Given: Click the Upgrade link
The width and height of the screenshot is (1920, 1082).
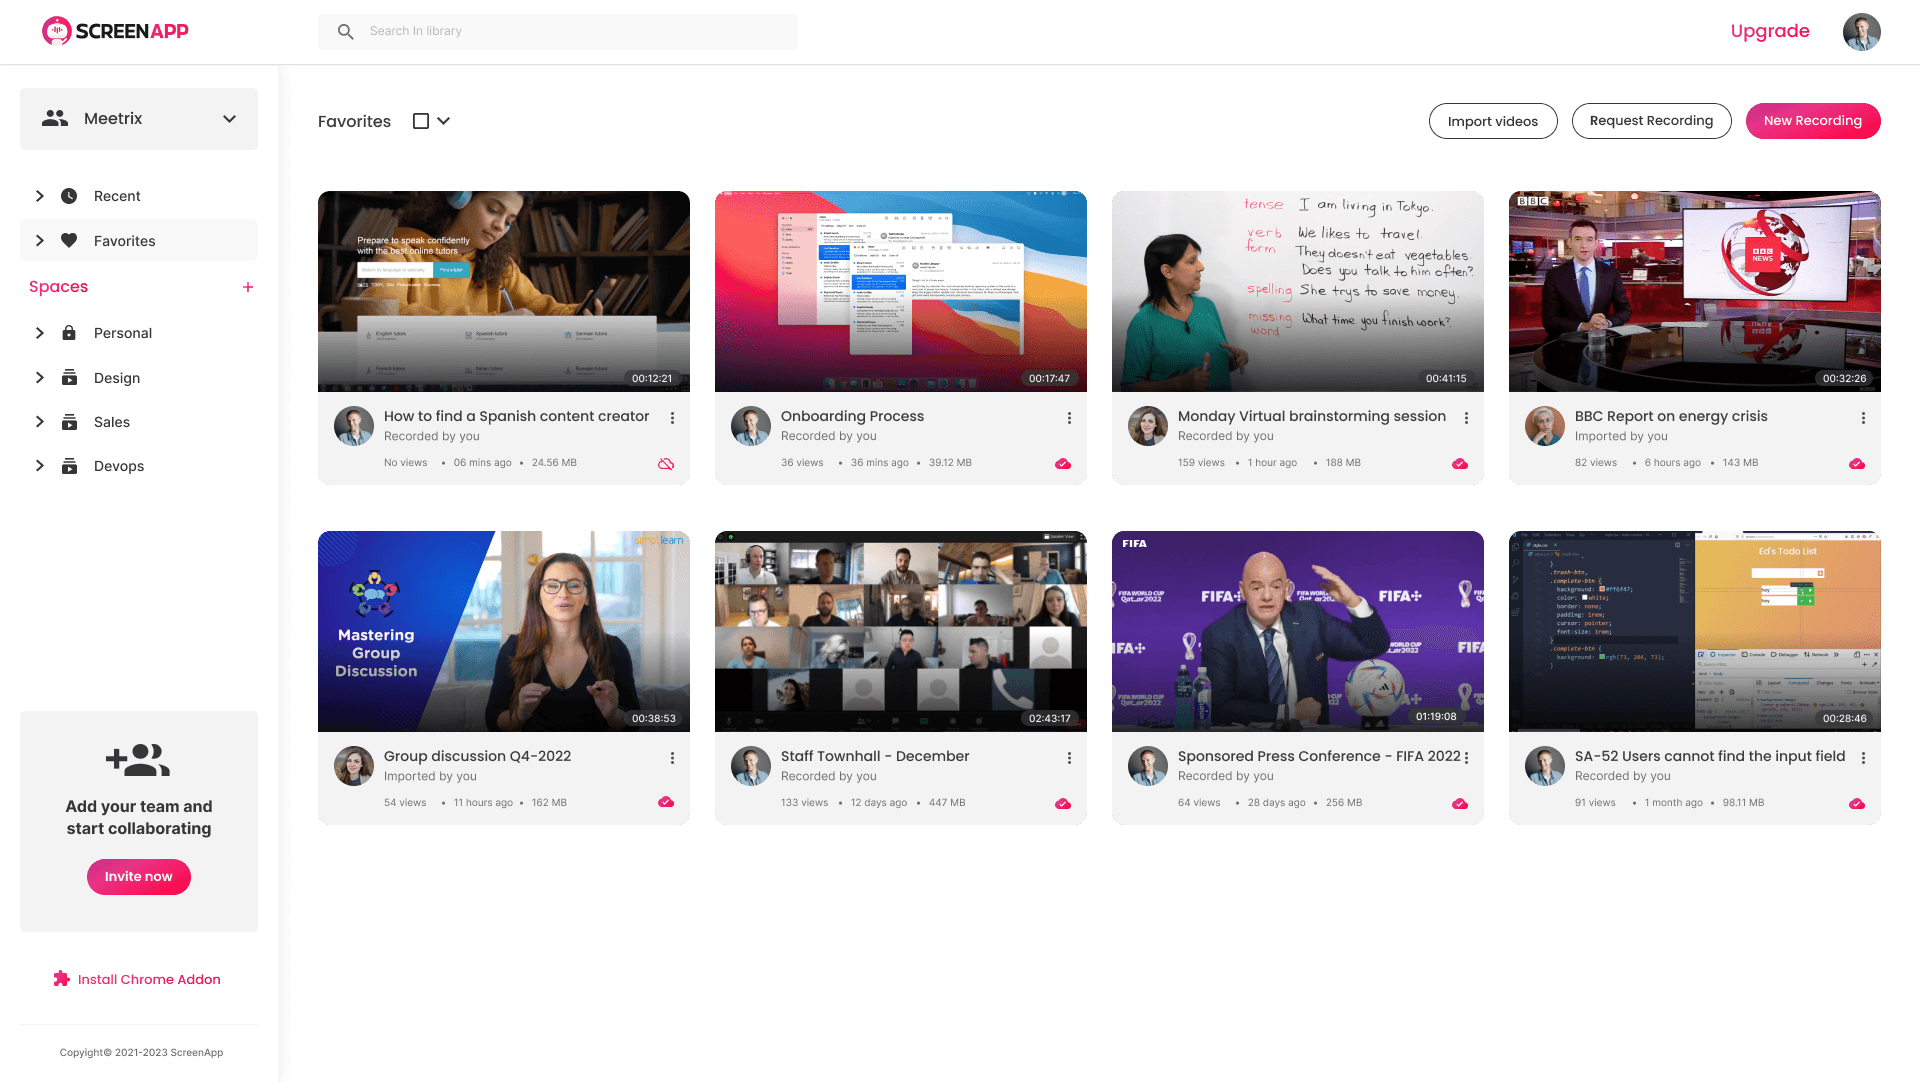Looking at the screenshot, I should click(x=1770, y=31).
